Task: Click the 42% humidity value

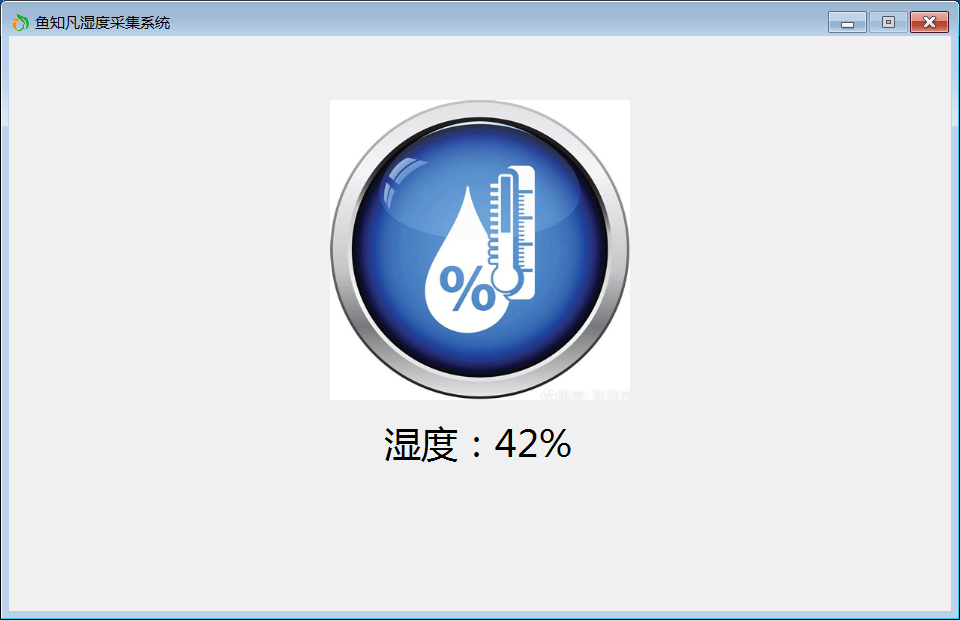Action: (533, 444)
